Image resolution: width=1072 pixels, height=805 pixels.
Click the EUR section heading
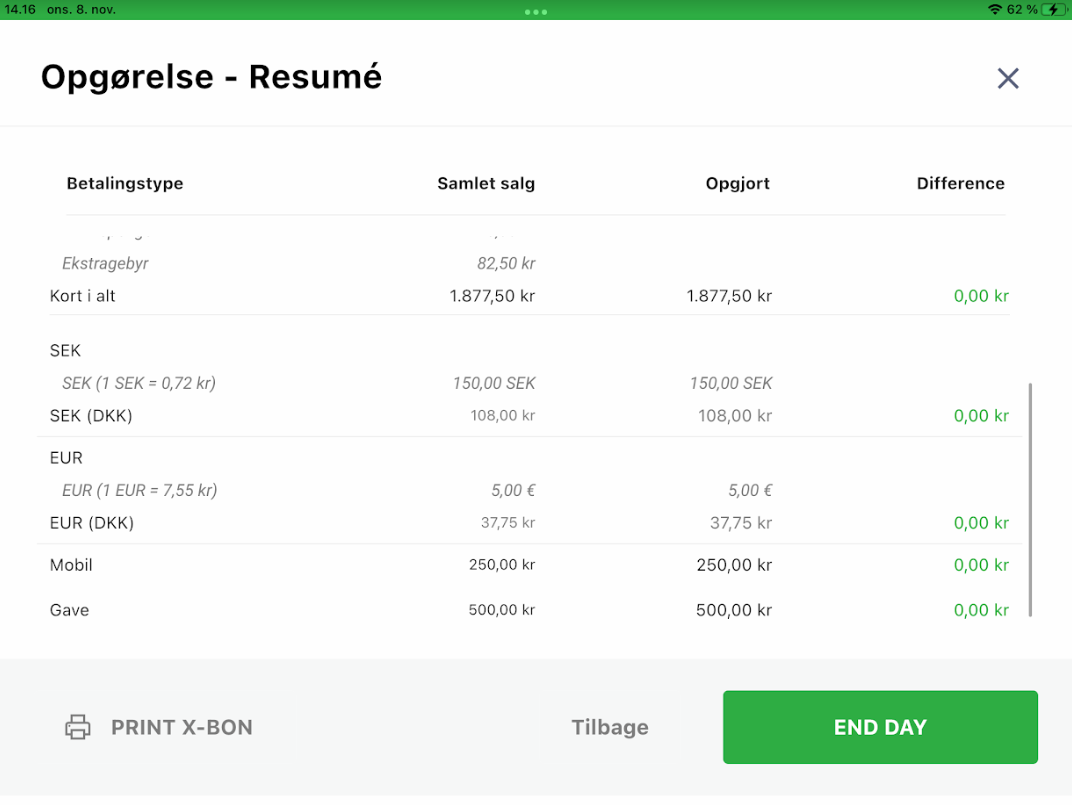66,458
